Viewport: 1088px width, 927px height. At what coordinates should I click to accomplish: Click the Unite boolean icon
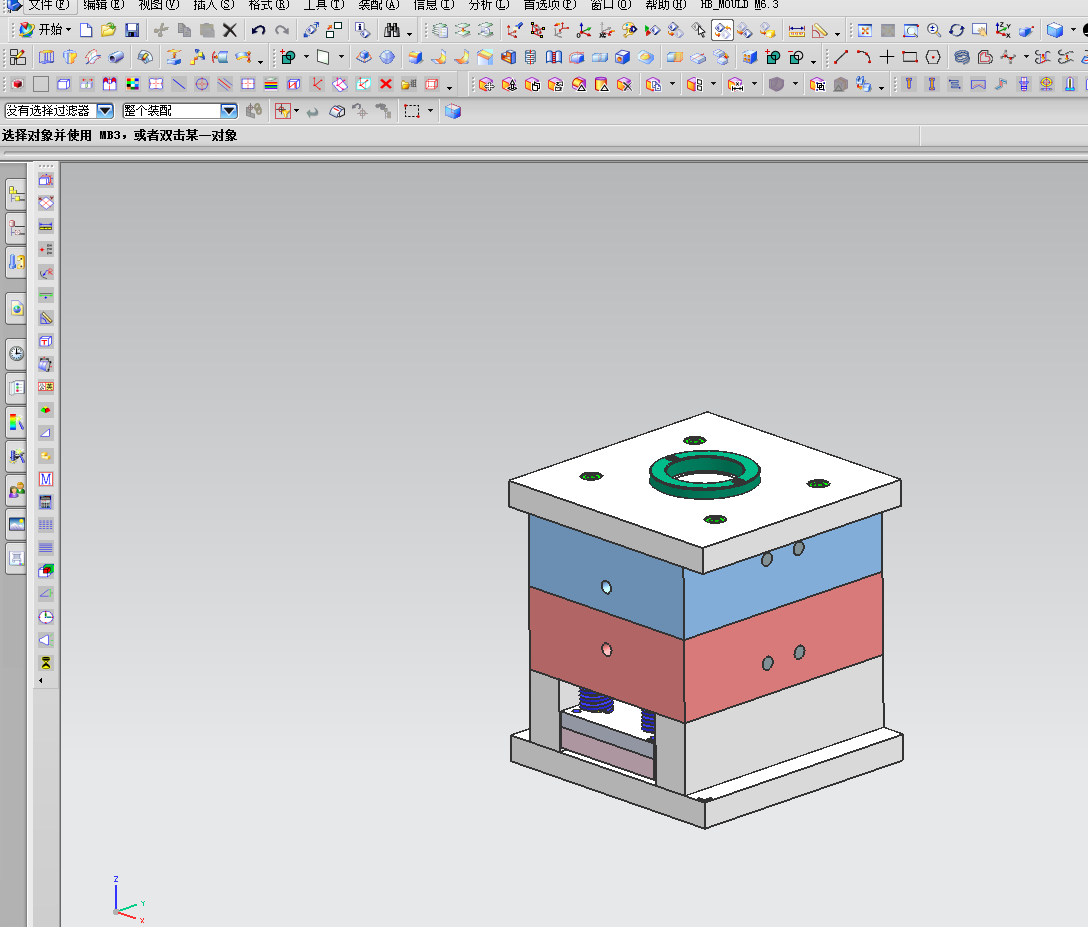[x=289, y=57]
